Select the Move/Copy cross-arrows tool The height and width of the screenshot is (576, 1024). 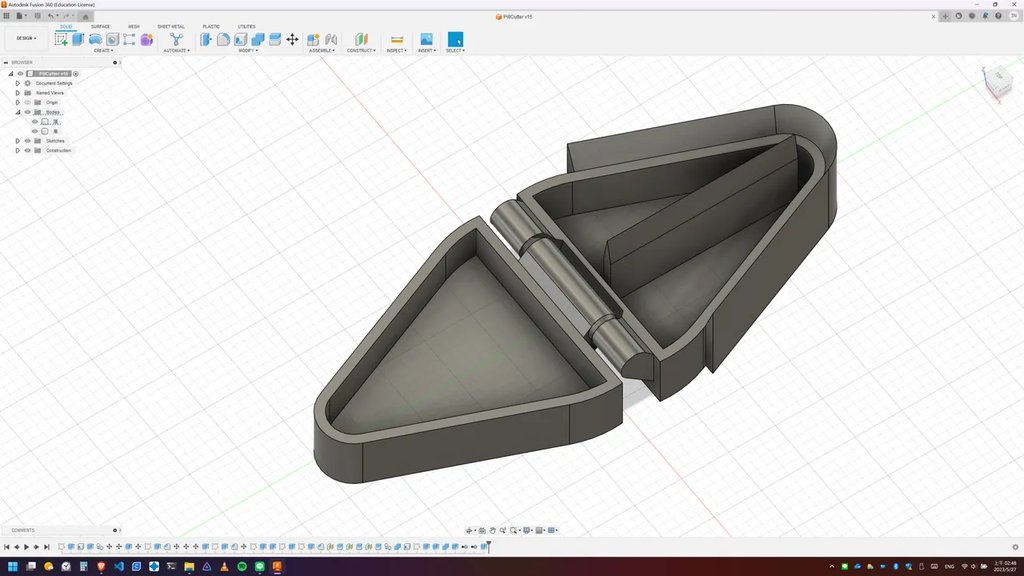click(x=292, y=39)
